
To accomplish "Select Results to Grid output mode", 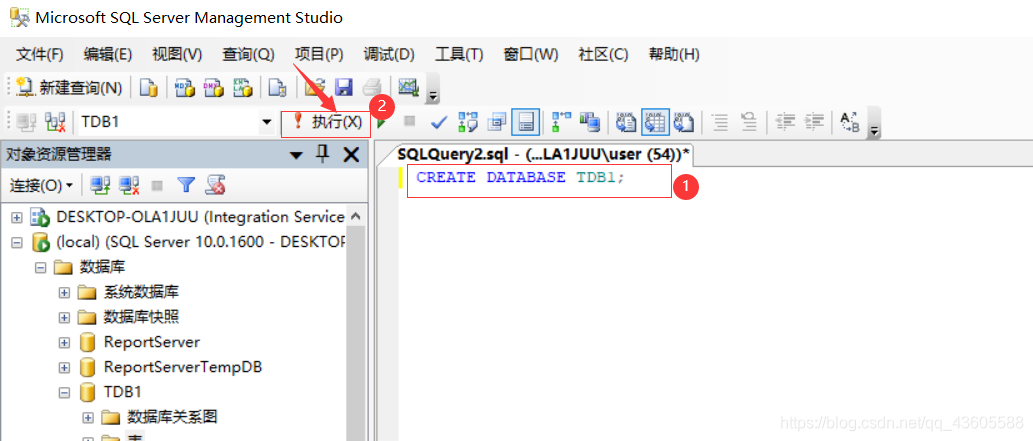I will pyautogui.click(x=655, y=122).
